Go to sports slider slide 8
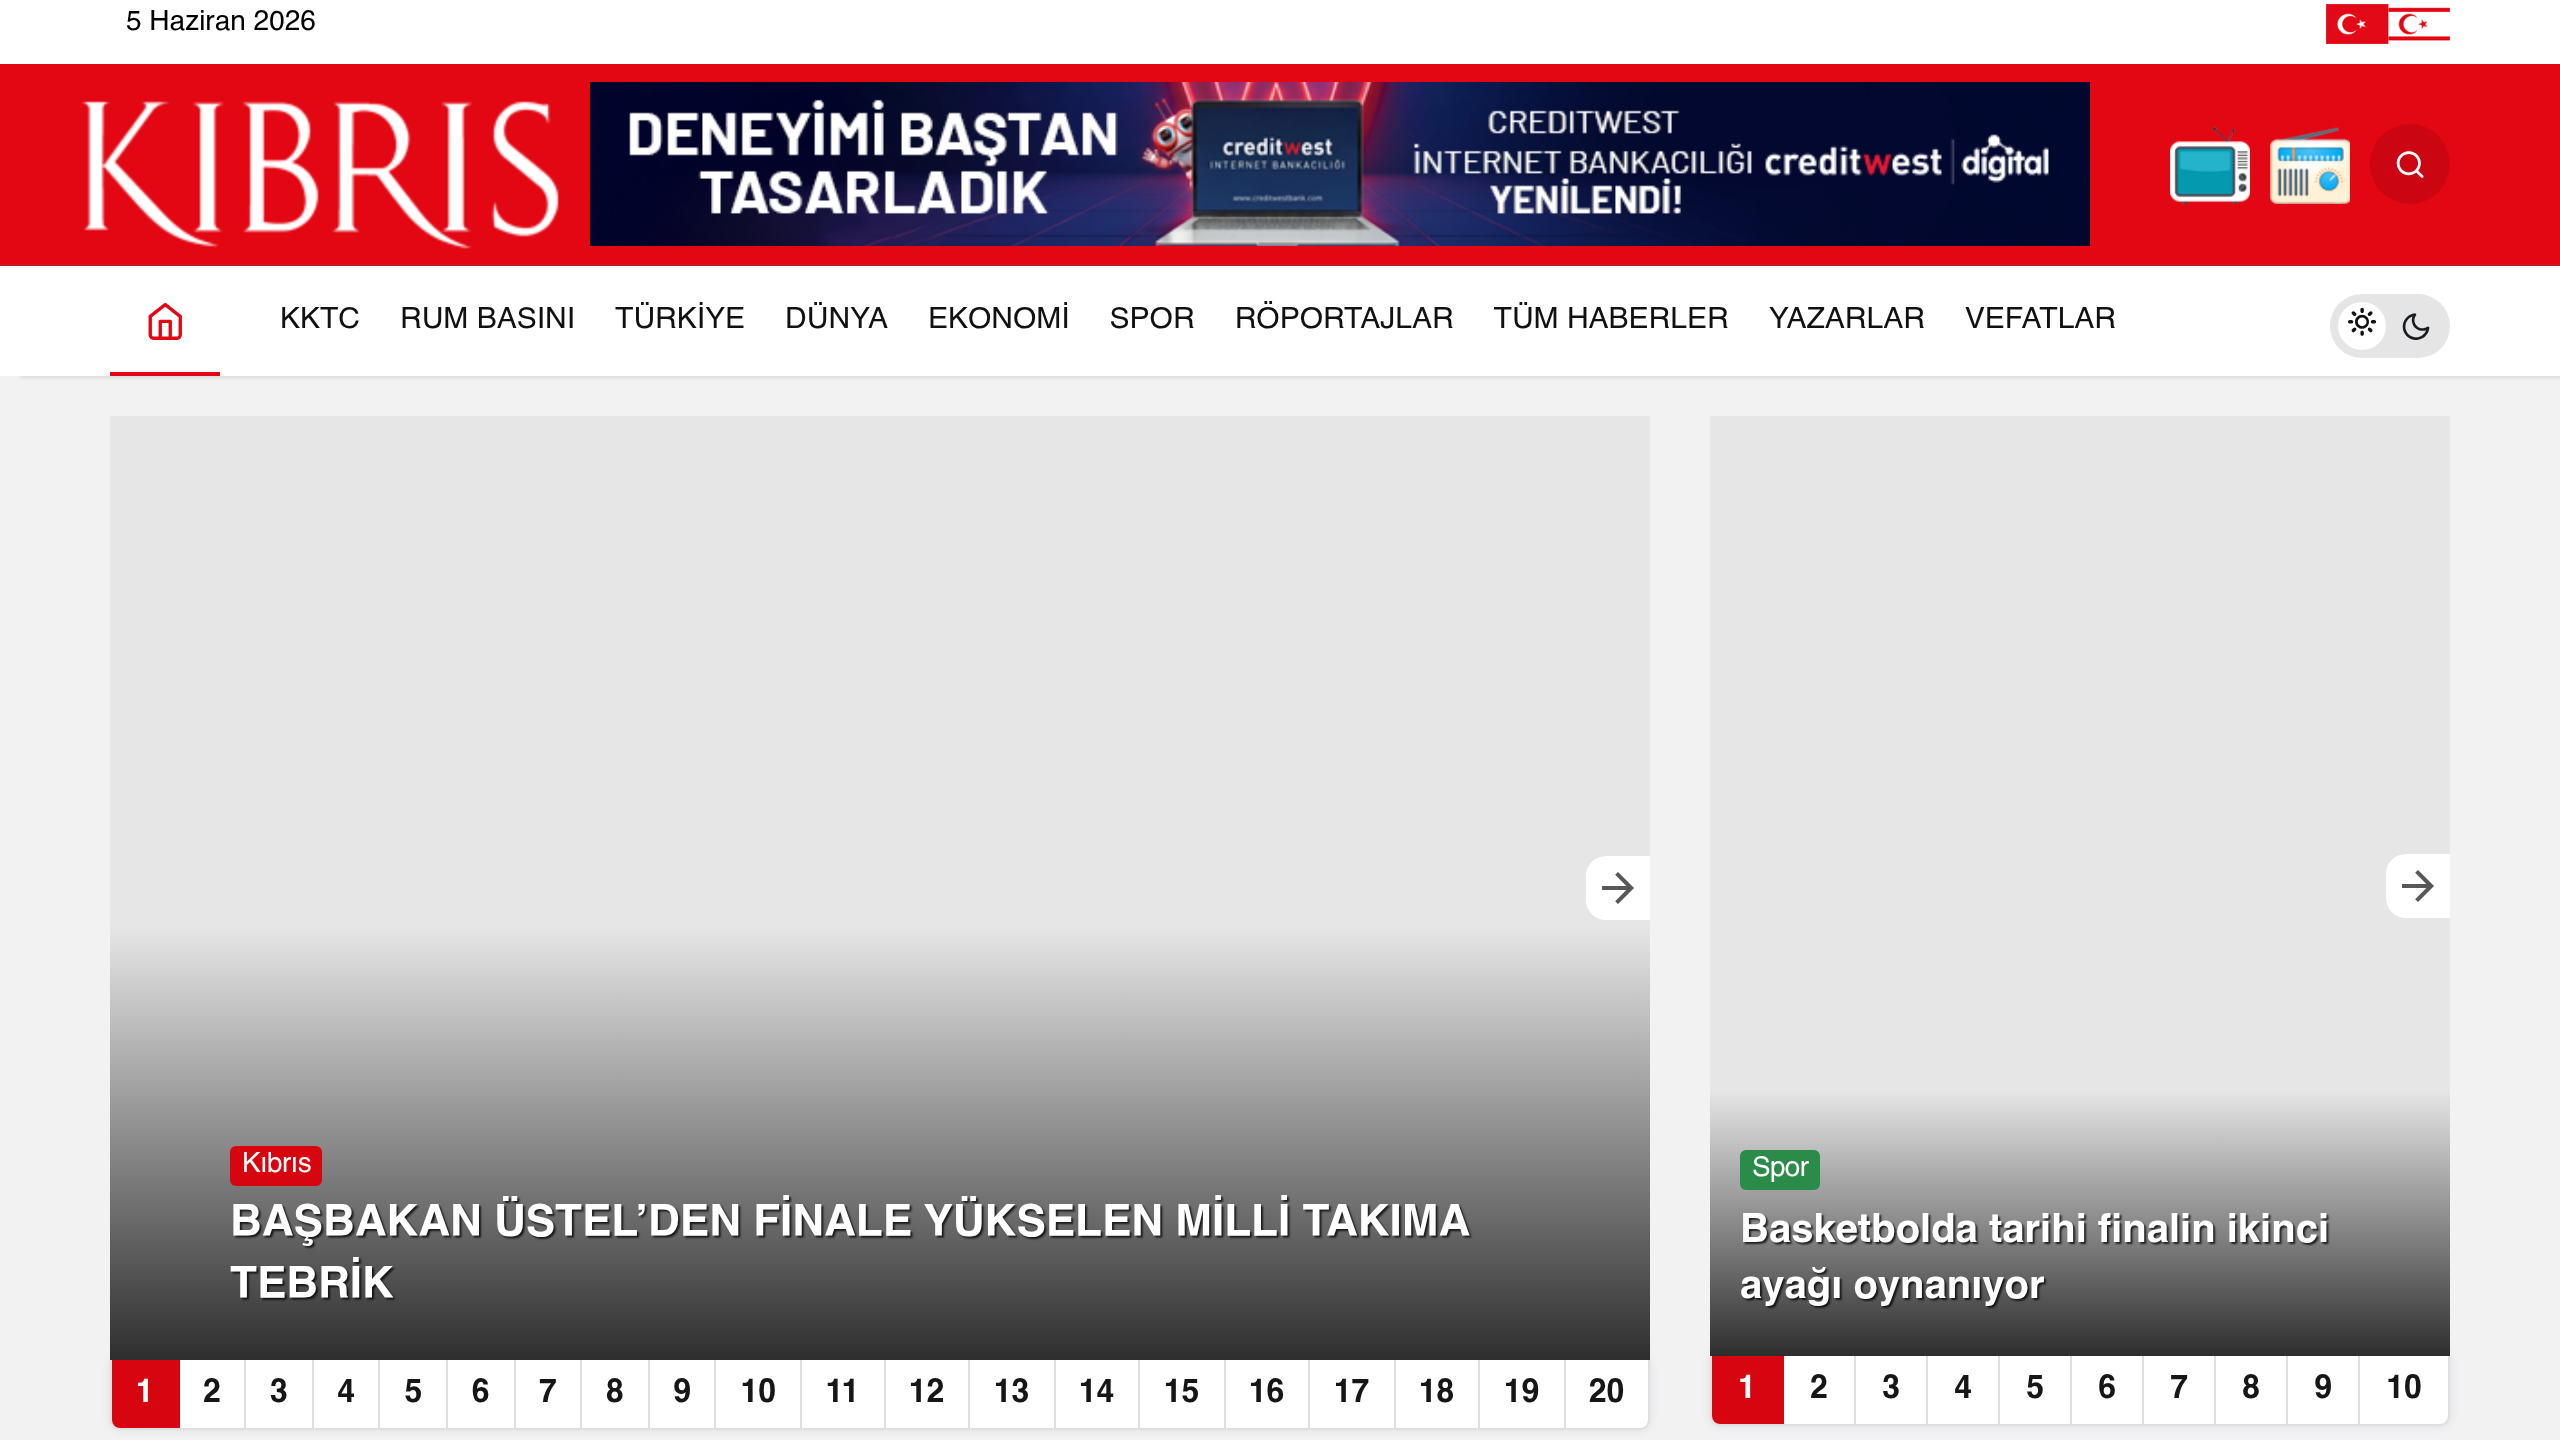 (x=2251, y=1388)
